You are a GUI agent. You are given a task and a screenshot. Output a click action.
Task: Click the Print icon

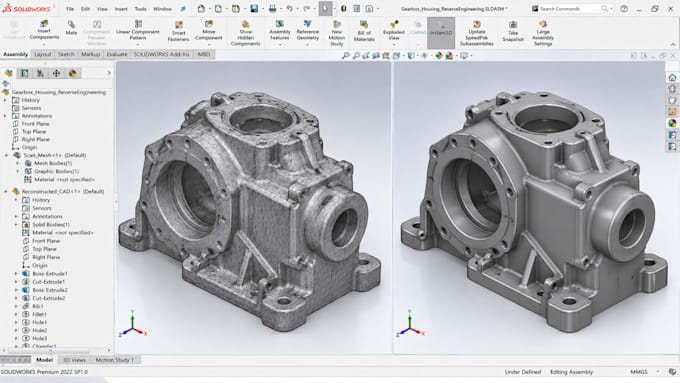coord(272,8)
